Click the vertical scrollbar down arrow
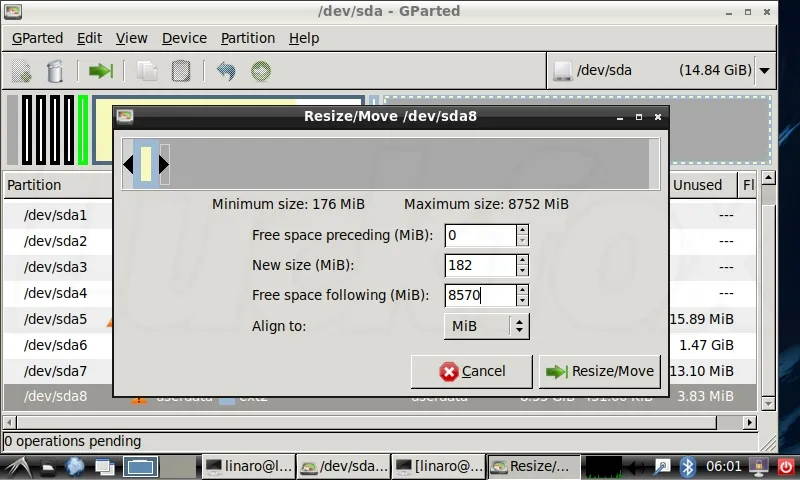This screenshot has height=480, width=800. 768,403
